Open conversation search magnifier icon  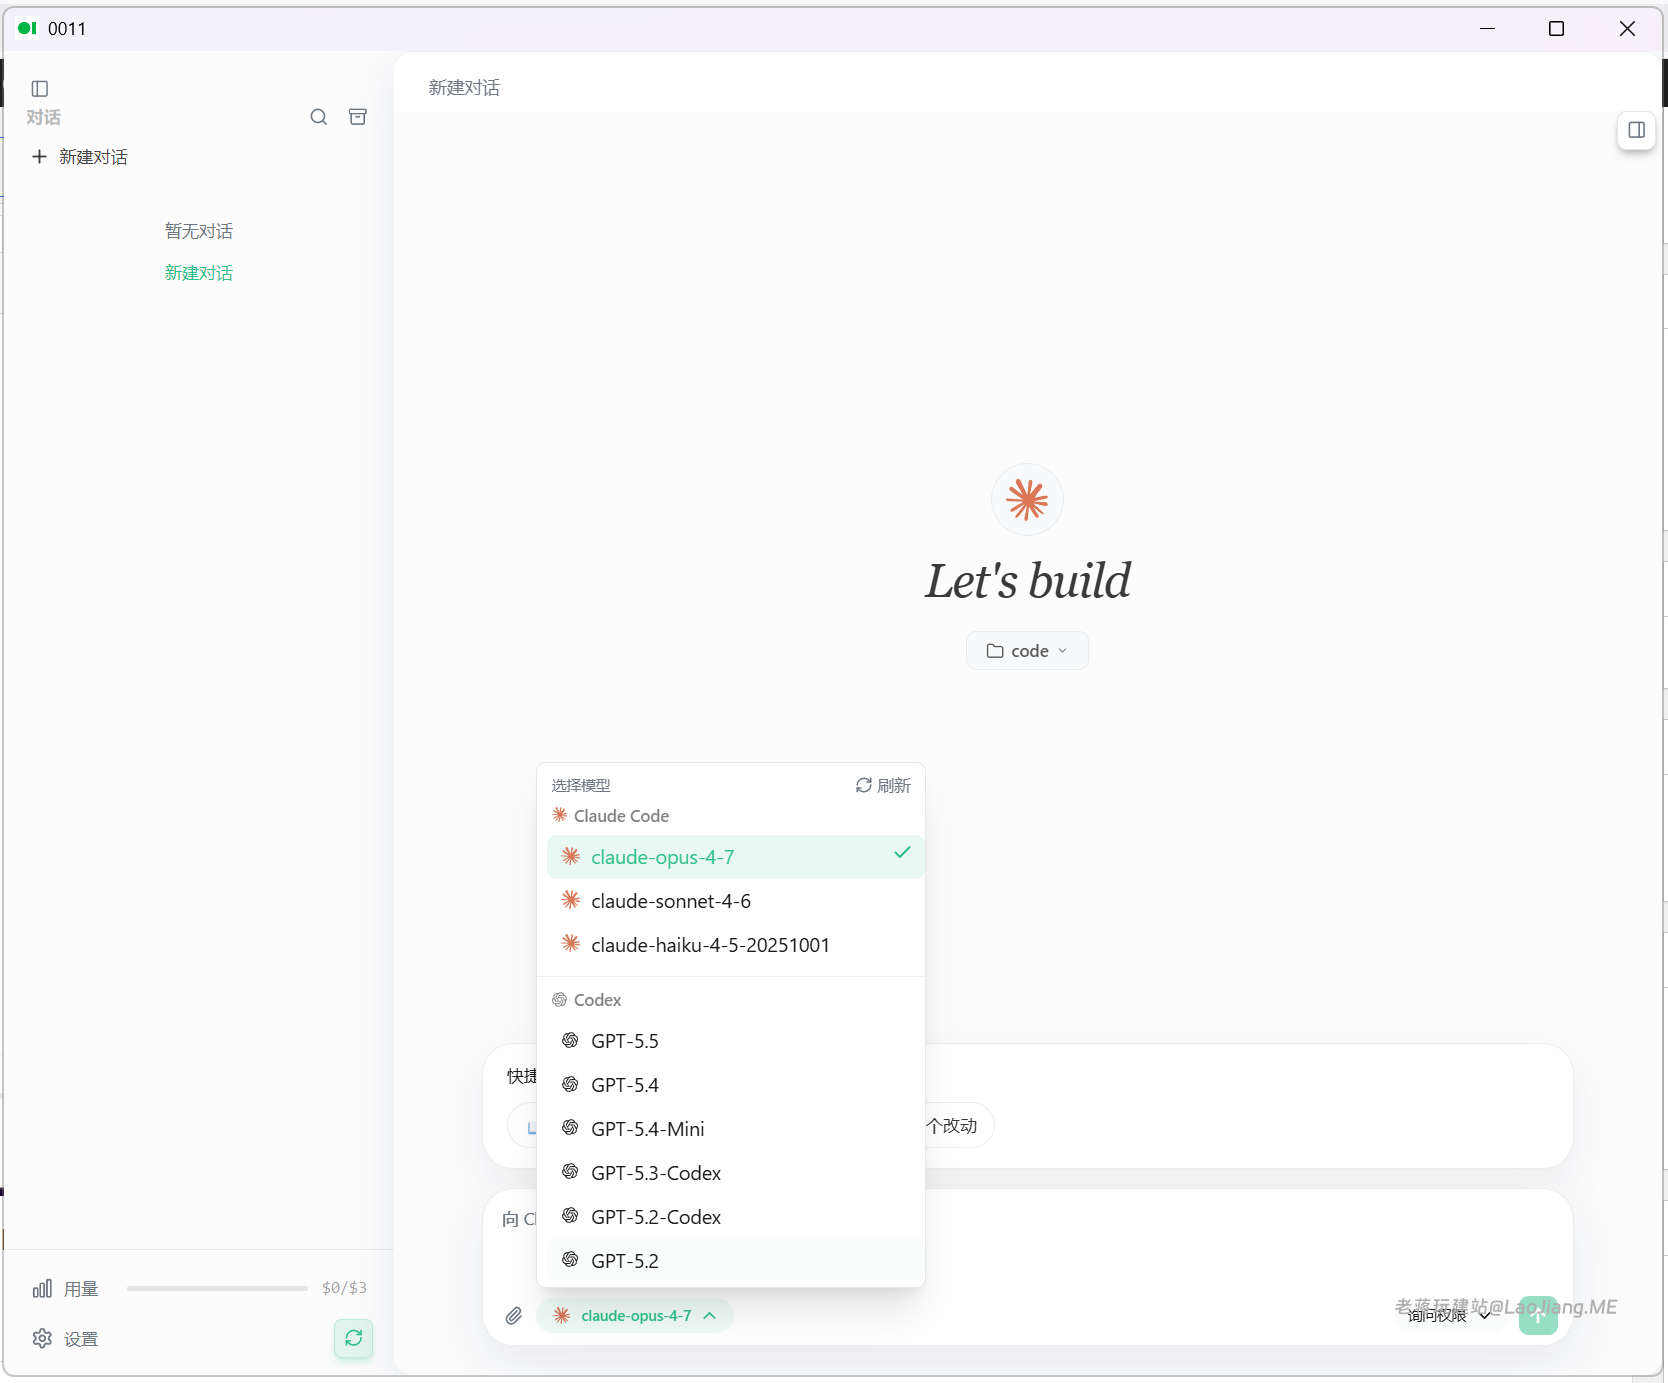pos(318,117)
